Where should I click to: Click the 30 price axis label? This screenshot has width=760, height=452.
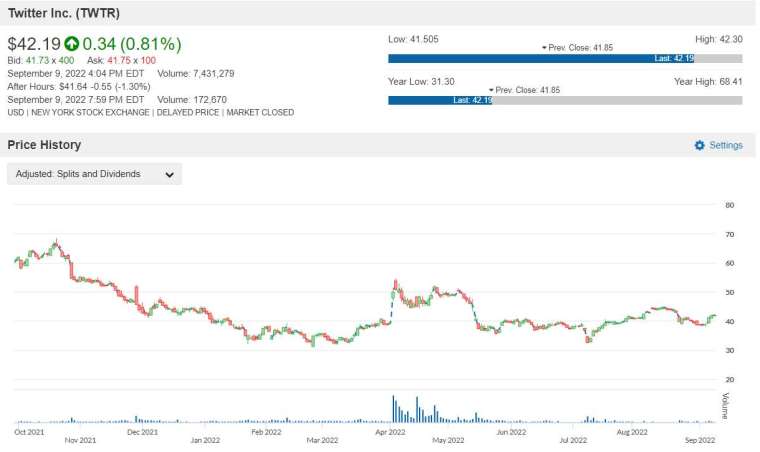tap(729, 350)
